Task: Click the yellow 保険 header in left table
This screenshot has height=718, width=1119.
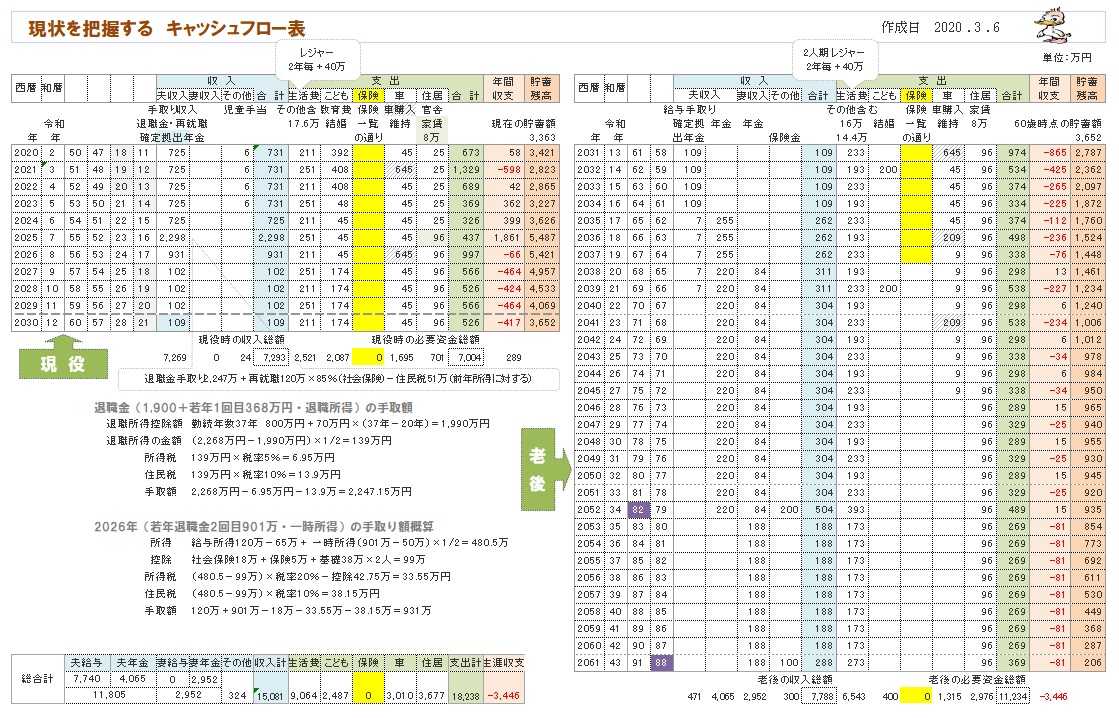Action: tap(368, 95)
